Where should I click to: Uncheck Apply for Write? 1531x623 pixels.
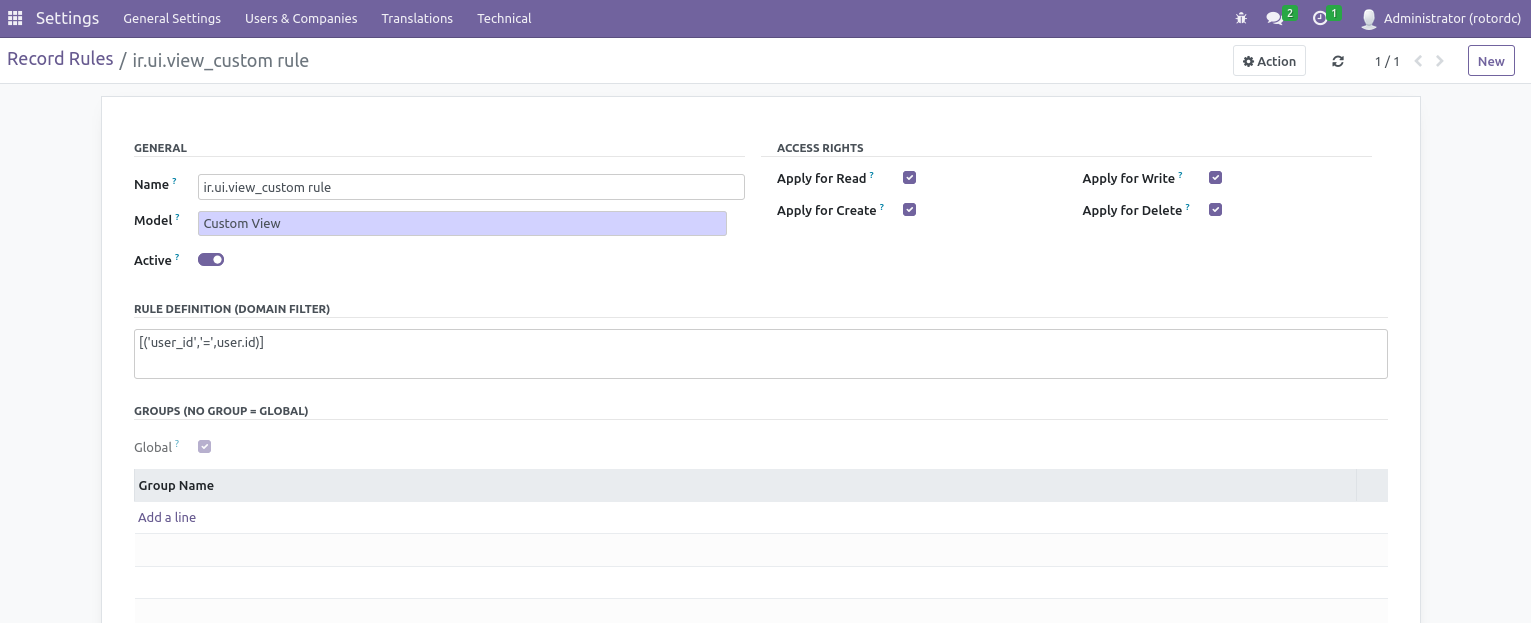click(1215, 177)
